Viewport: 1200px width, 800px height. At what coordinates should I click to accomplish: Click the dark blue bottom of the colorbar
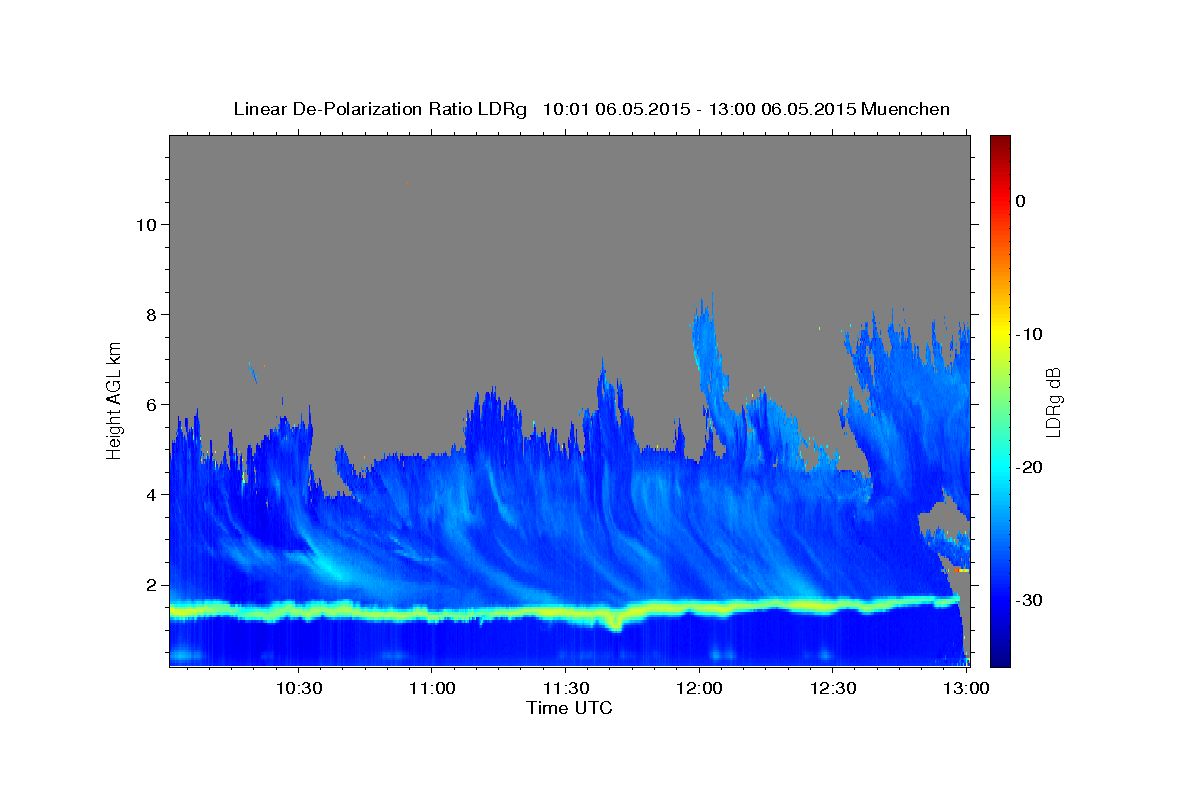click(x=1000, y=658)
